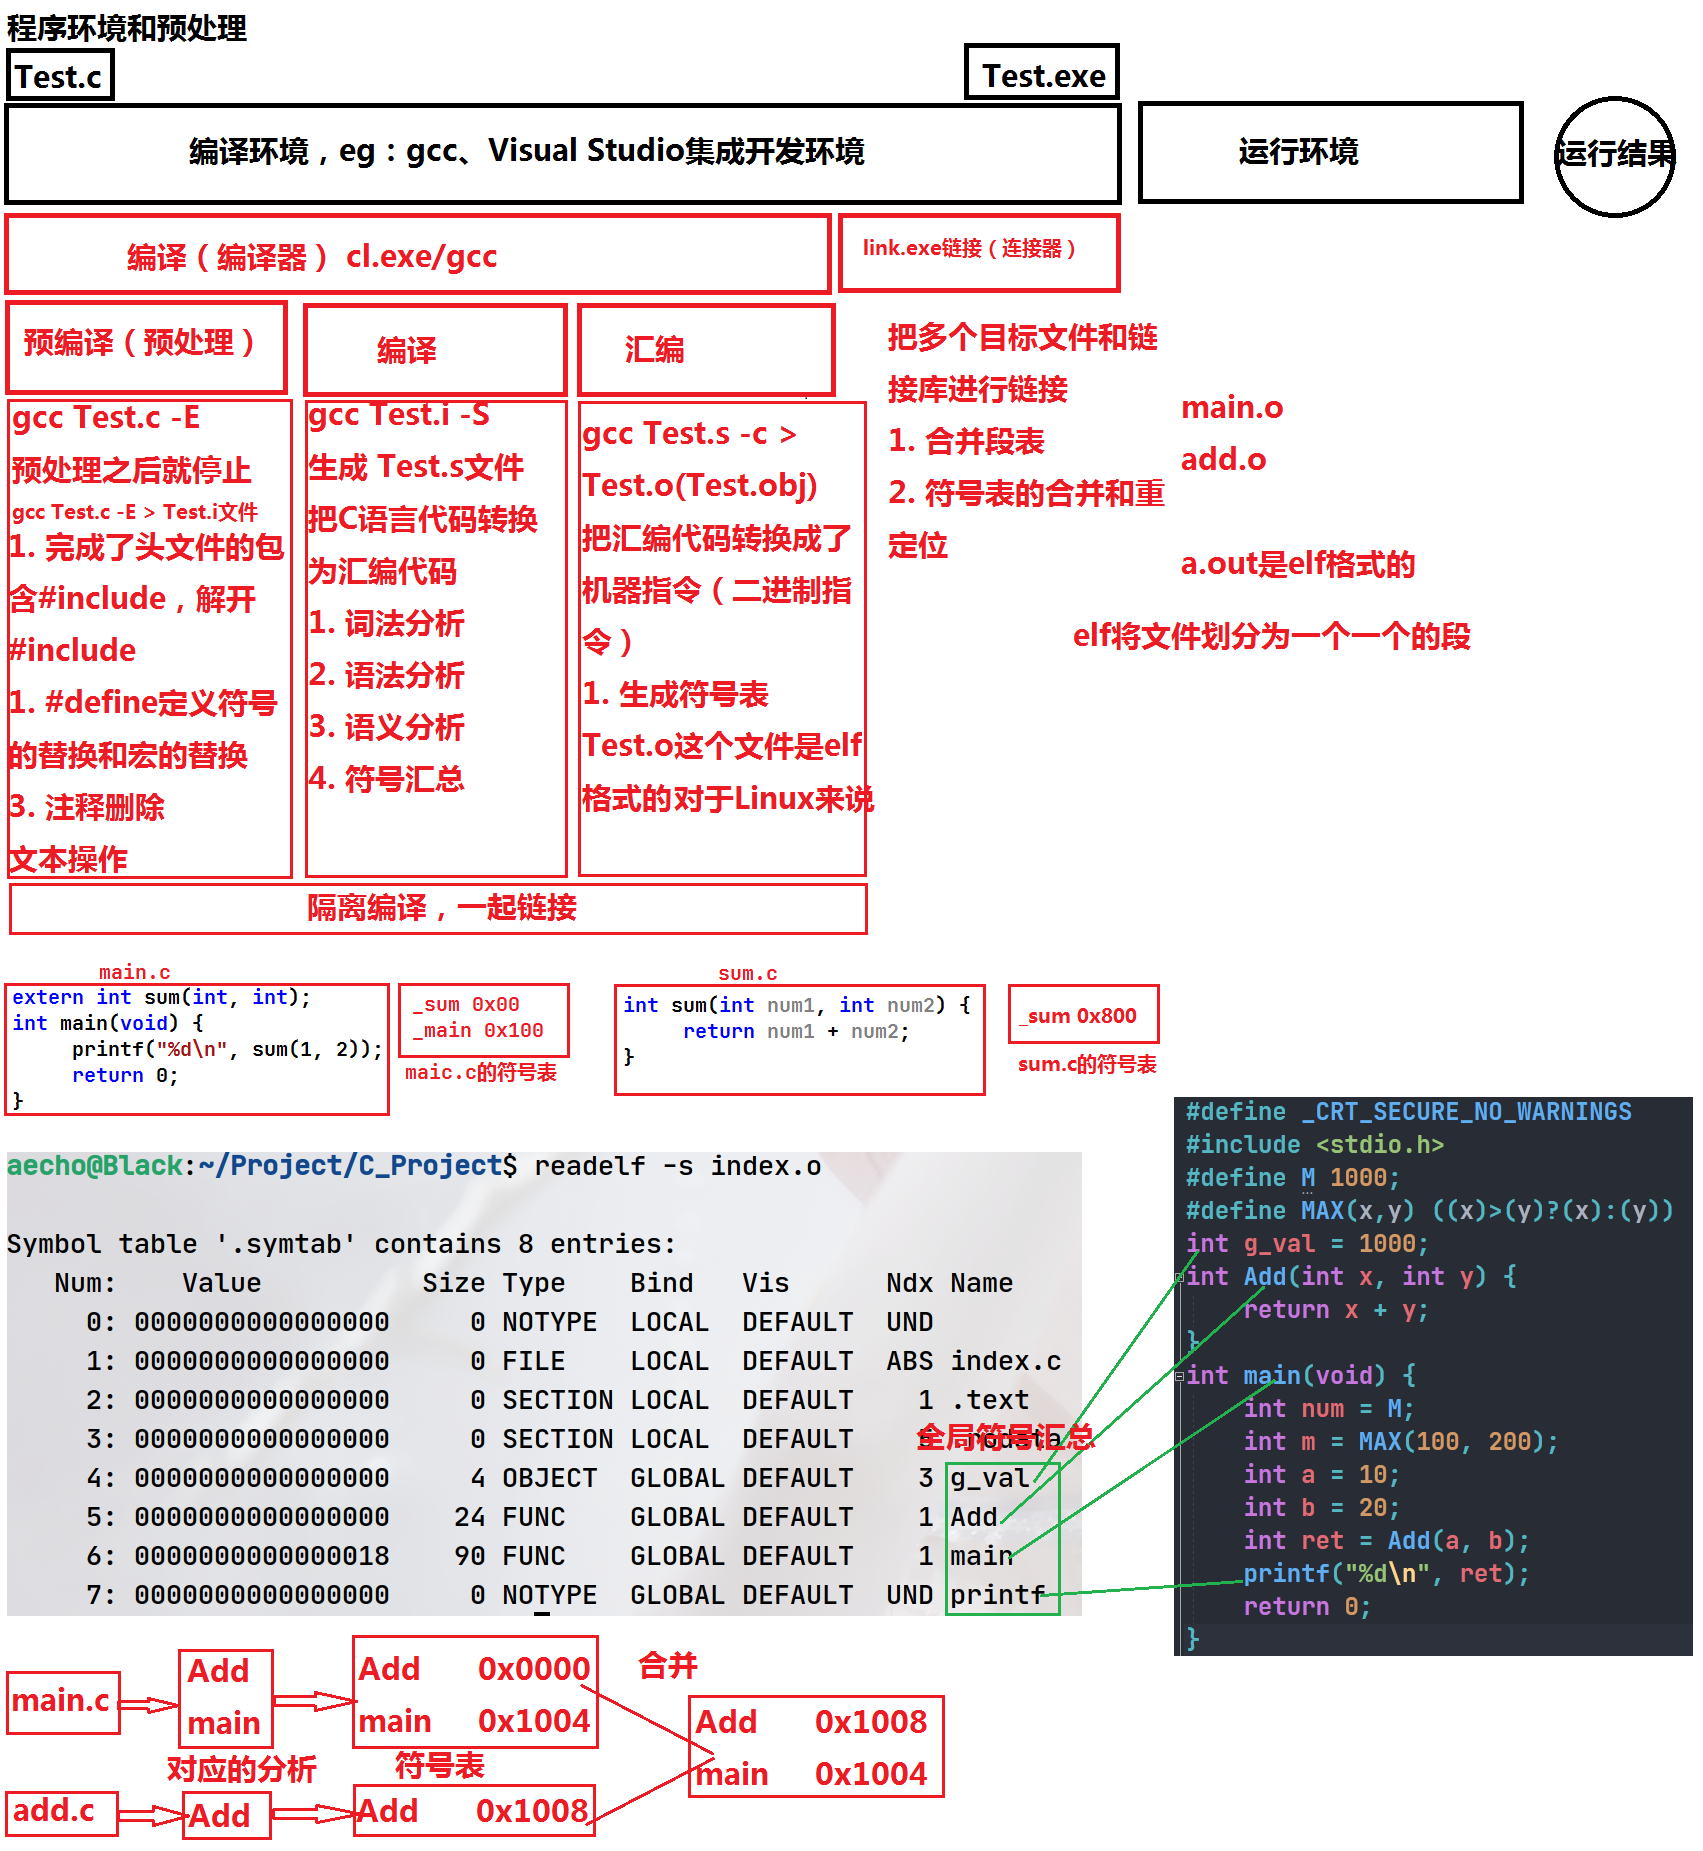Select the Test.c box
This screenshot has width=1703, height=1851.
(60, 76)
